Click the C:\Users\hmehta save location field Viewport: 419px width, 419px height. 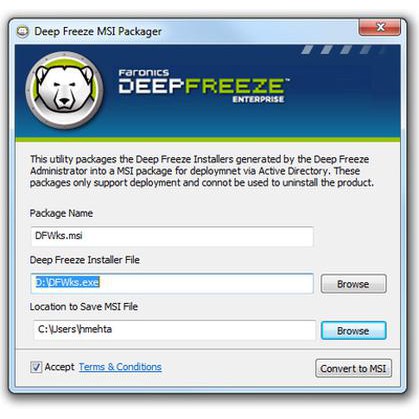click(x=174, y=330)
